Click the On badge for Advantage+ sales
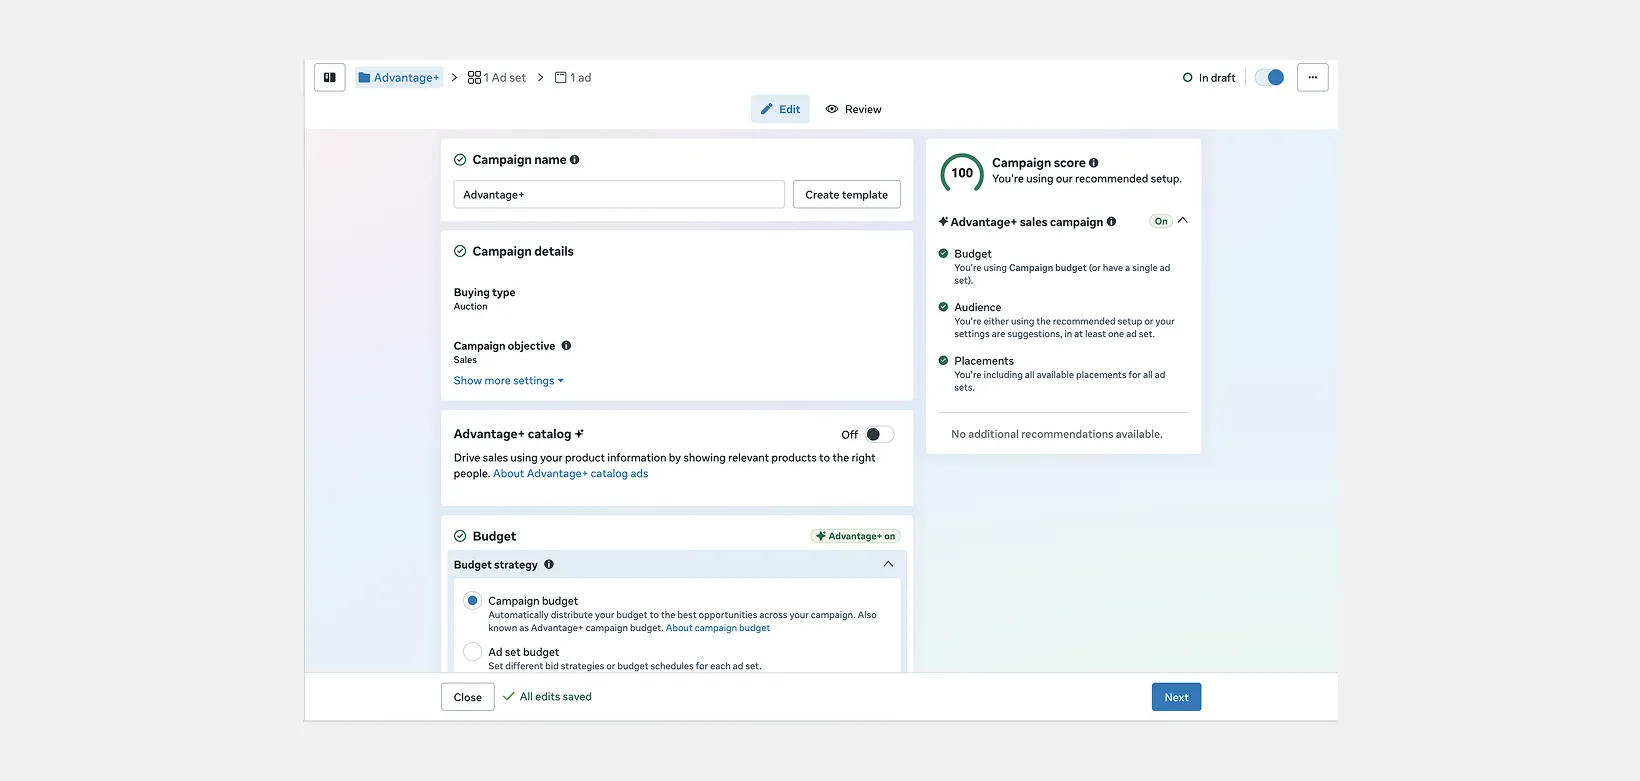The height and width of the screenshot is (781, 1640). pos(1160,221)
